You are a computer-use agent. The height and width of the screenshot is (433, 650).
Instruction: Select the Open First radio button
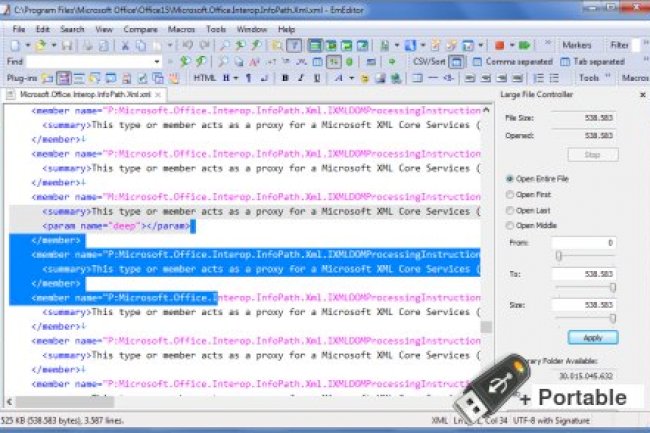tap(510, 194)
